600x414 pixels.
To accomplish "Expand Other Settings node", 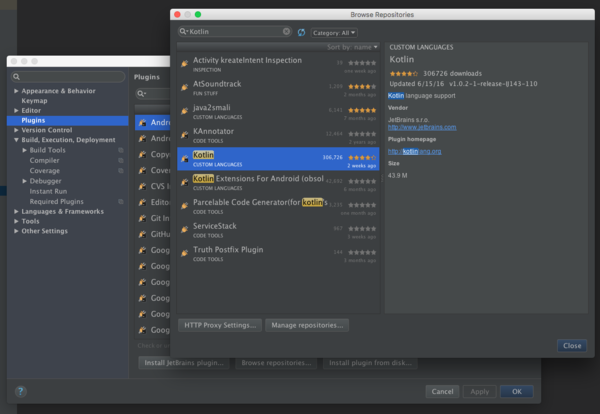I will (16, 231).
